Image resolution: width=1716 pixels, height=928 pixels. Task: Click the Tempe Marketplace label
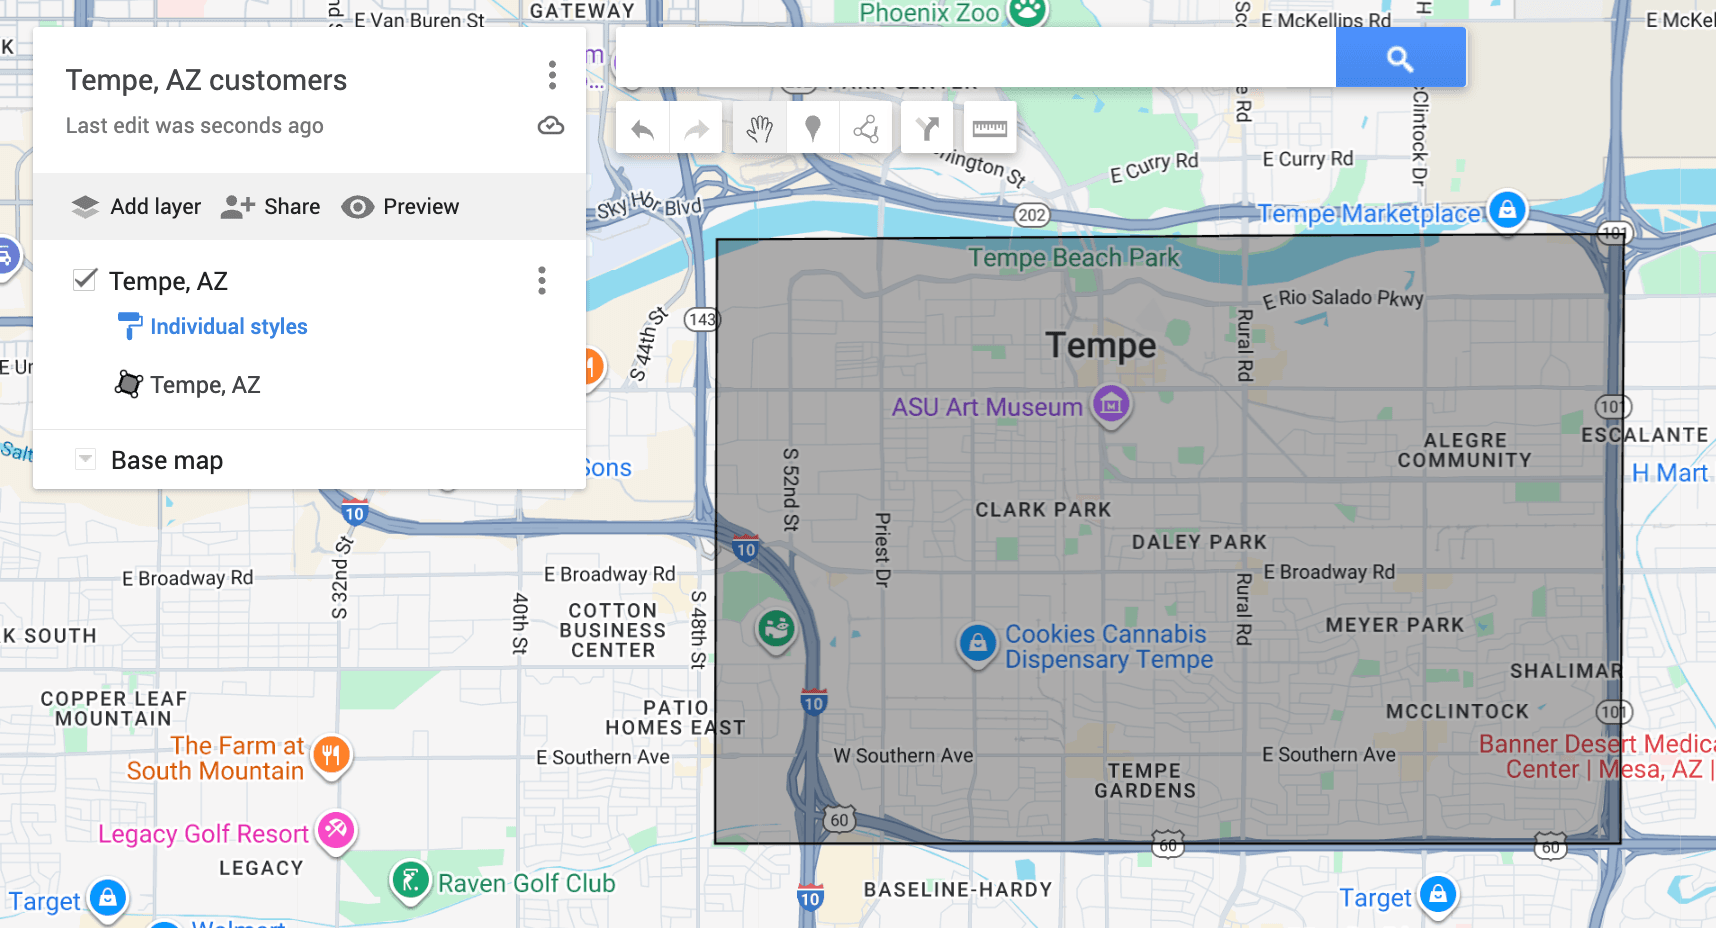(x=1369, y=213)
